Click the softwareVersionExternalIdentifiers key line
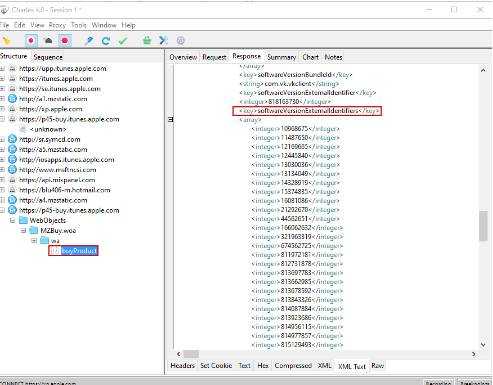This screenshot has width=493, height=385. point(307,111)
